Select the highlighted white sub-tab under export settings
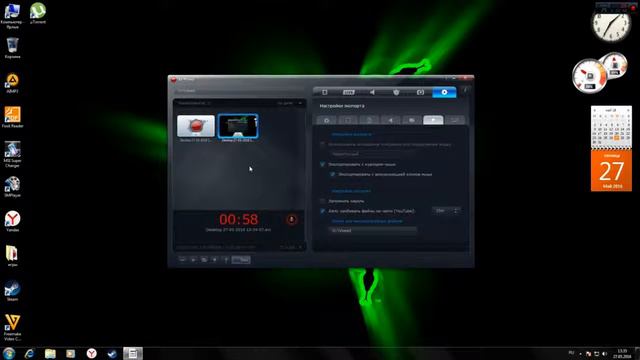 (433, 120)
